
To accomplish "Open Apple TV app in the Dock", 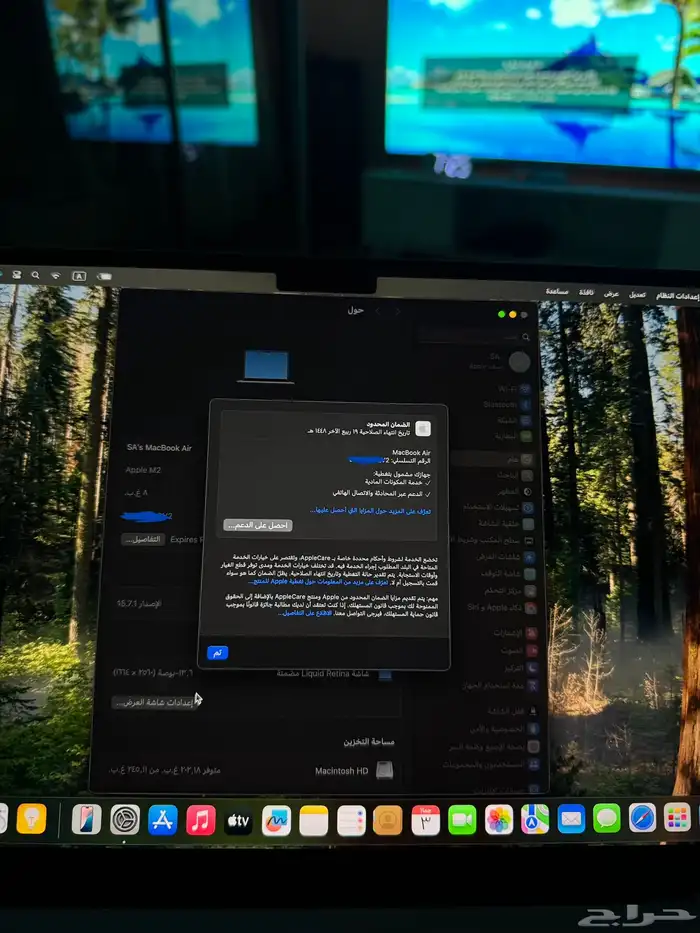I will click(x=237, y=820).
